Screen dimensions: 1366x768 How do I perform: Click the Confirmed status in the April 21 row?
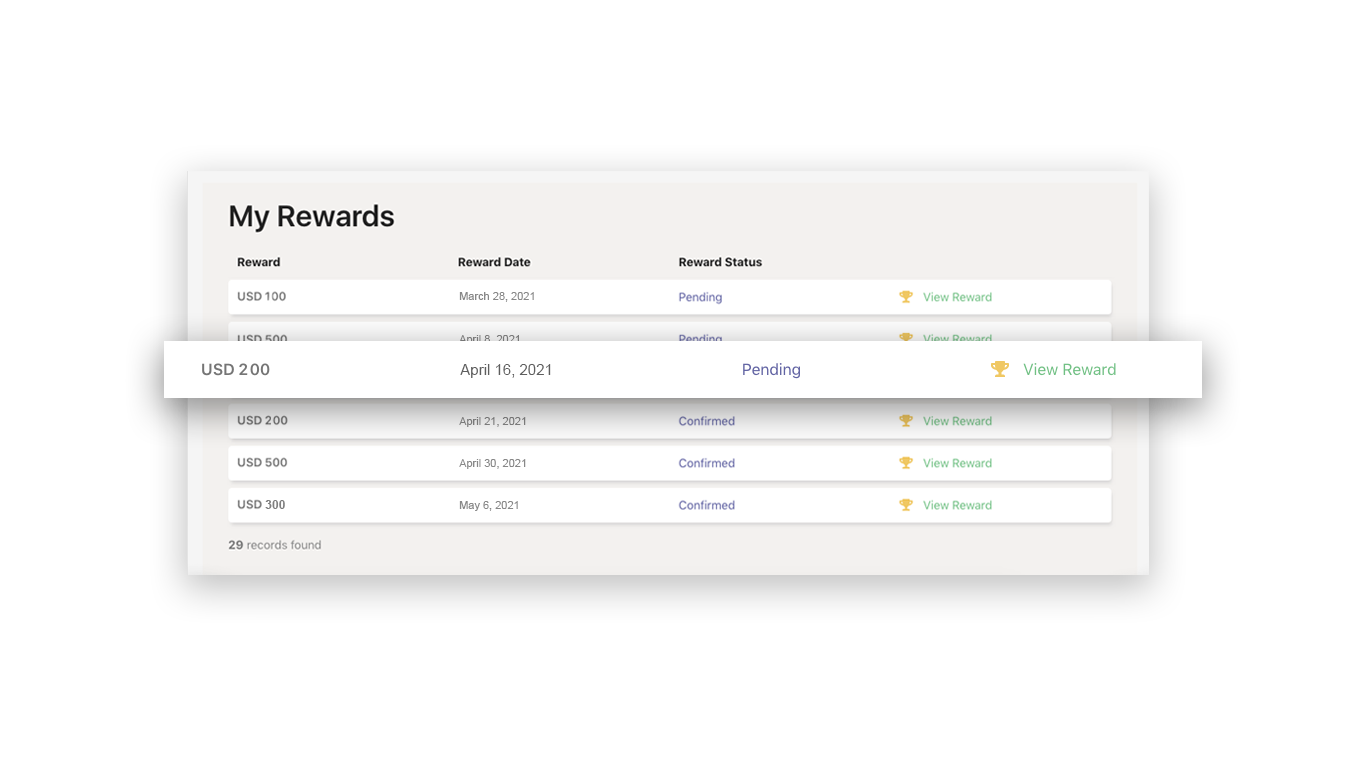706,421
